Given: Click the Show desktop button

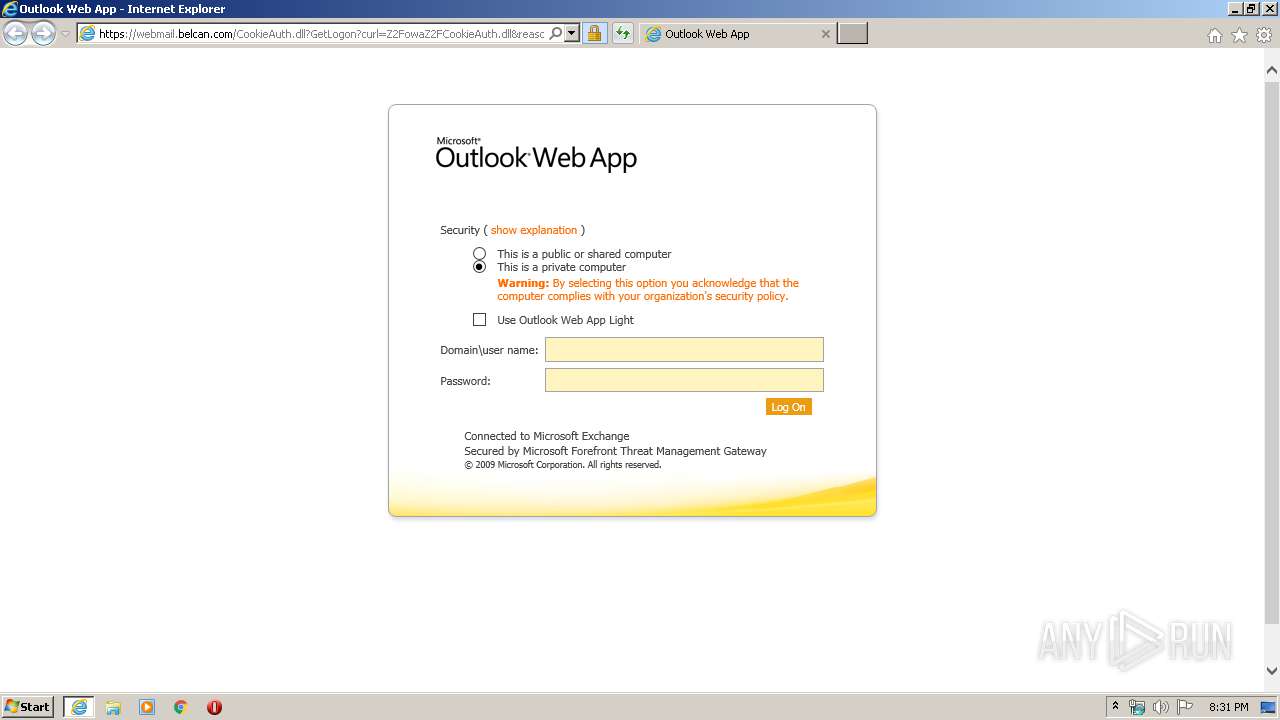Looking at the screenshot, I should pyautogui.click(x=1269, y=707).
